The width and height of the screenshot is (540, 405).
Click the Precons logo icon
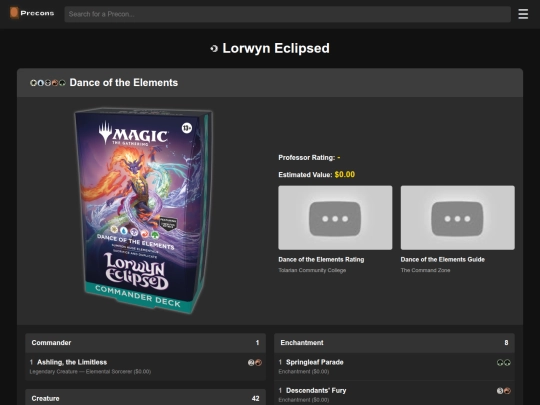pyautogui.click(x=14, y=13)
